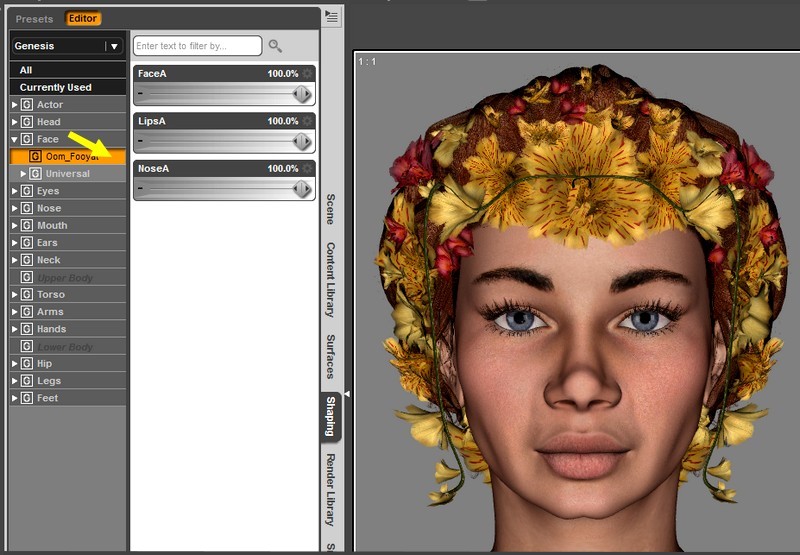Select the Ears category label
800x555 pixels.
tap(47, 243)
